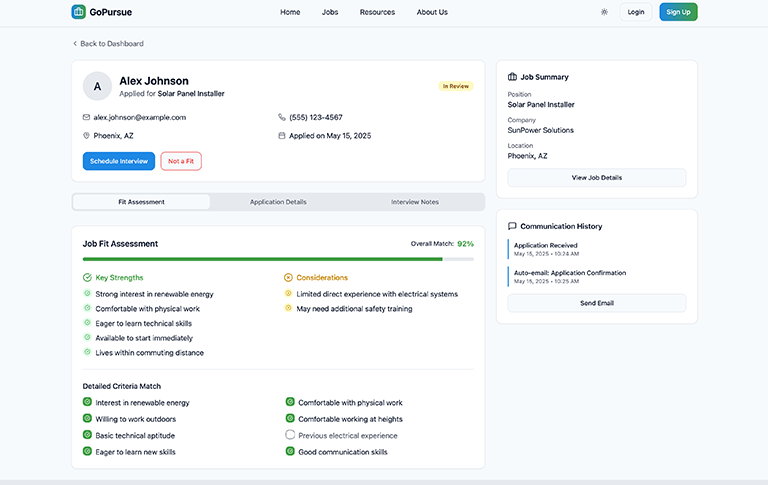Click the back arrow beside Back to Dashboard
Image resolution: width=768 pixels, height=485 pixels.
coord(75,44)
